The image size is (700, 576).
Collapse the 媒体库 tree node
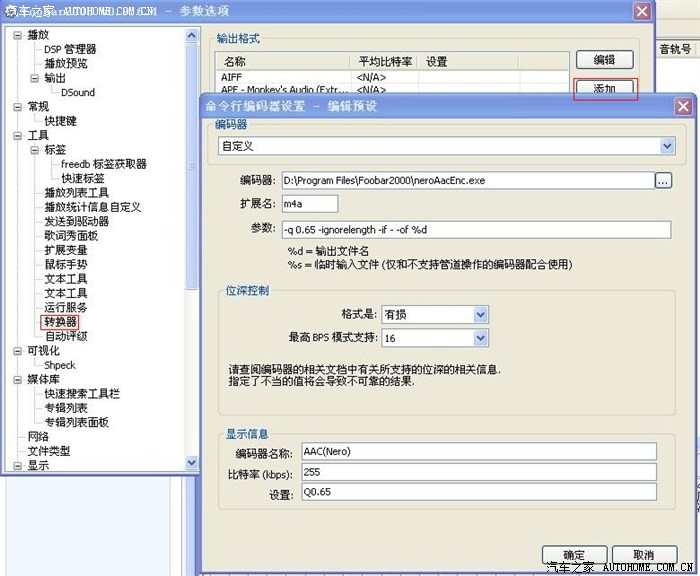pos(17,380)
